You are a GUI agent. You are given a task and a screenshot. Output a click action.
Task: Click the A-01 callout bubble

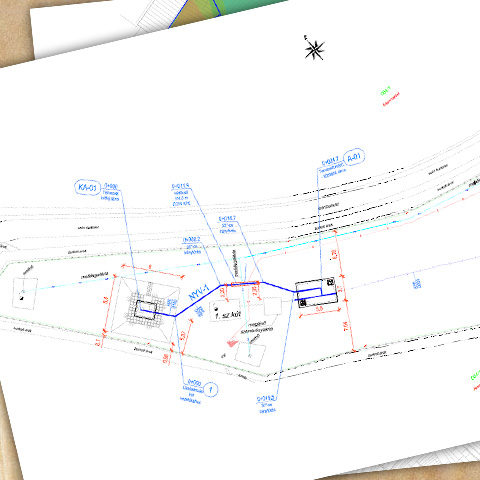coord(354,157)
